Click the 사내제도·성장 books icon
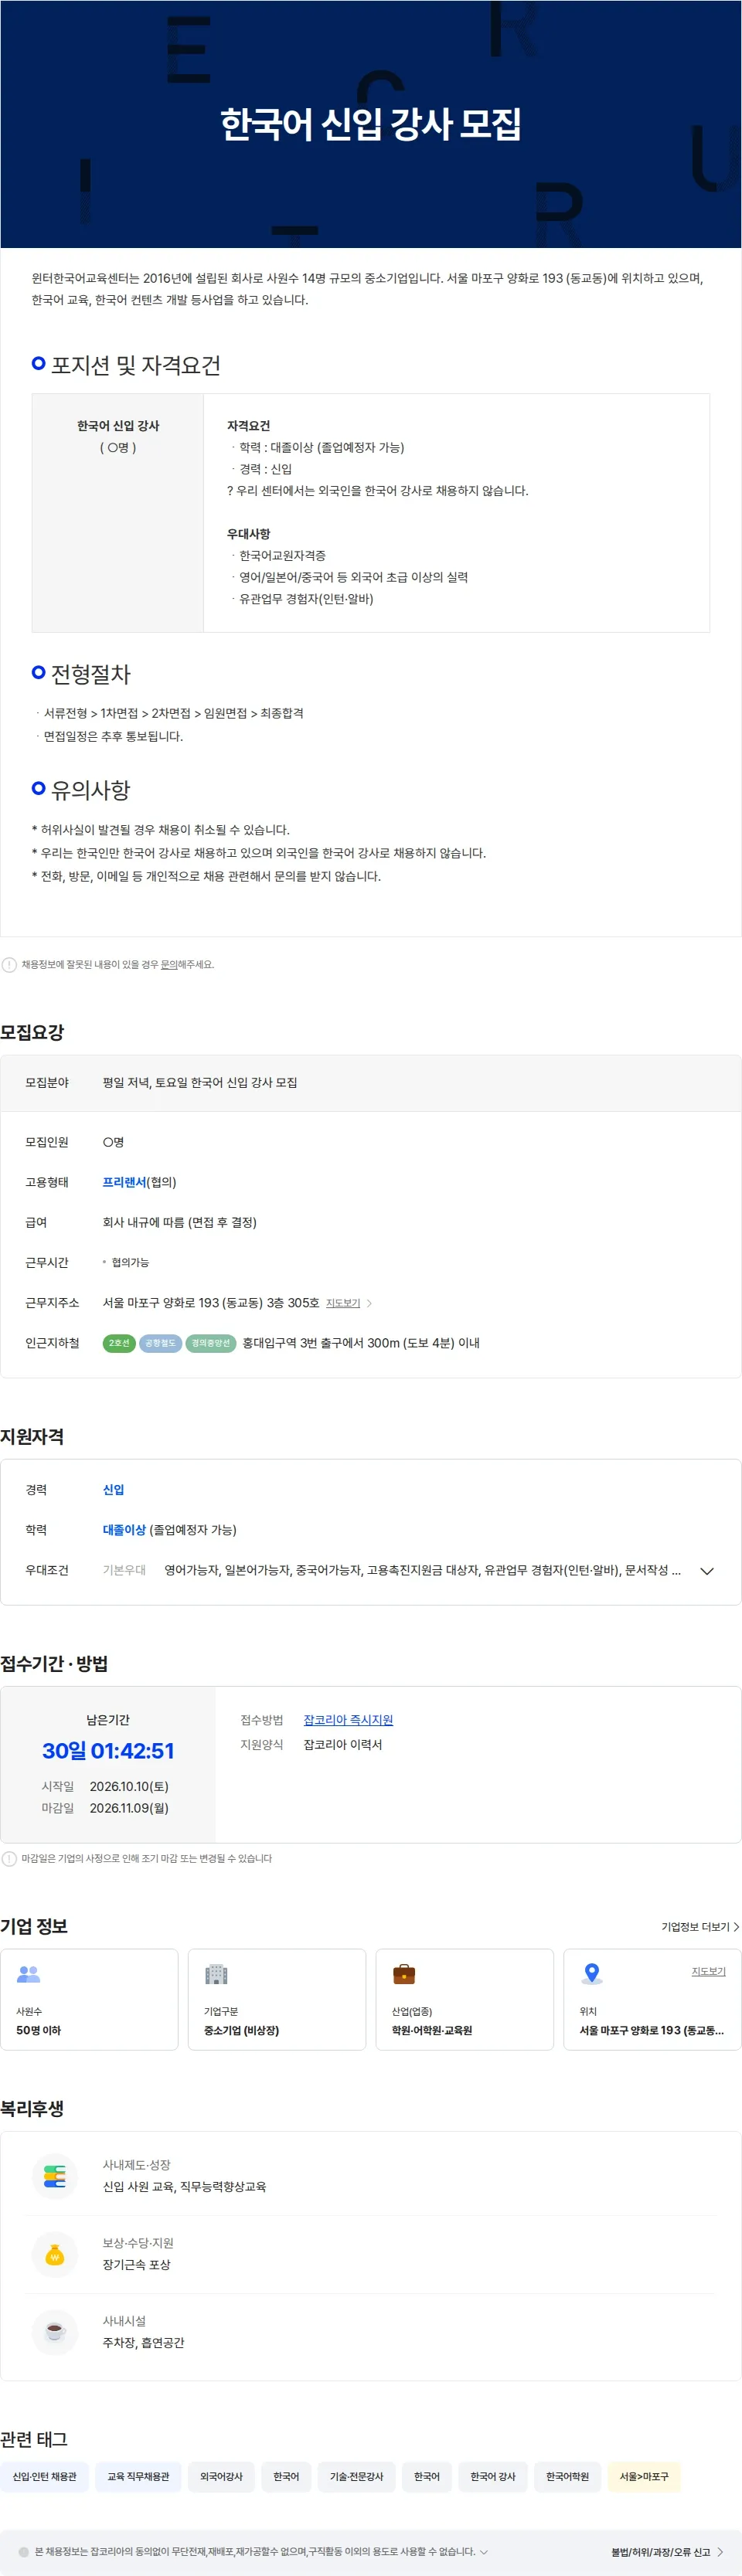 point(55,2176)
